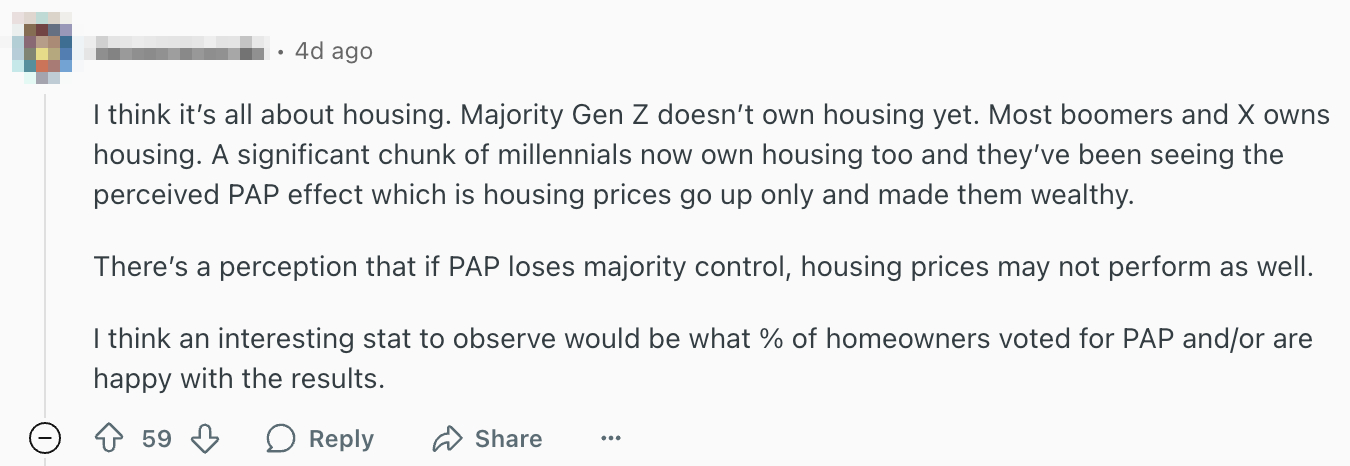Click the line about PAP losing majority control
Viewport: 1350px width, 466px height.
point(700,267)
